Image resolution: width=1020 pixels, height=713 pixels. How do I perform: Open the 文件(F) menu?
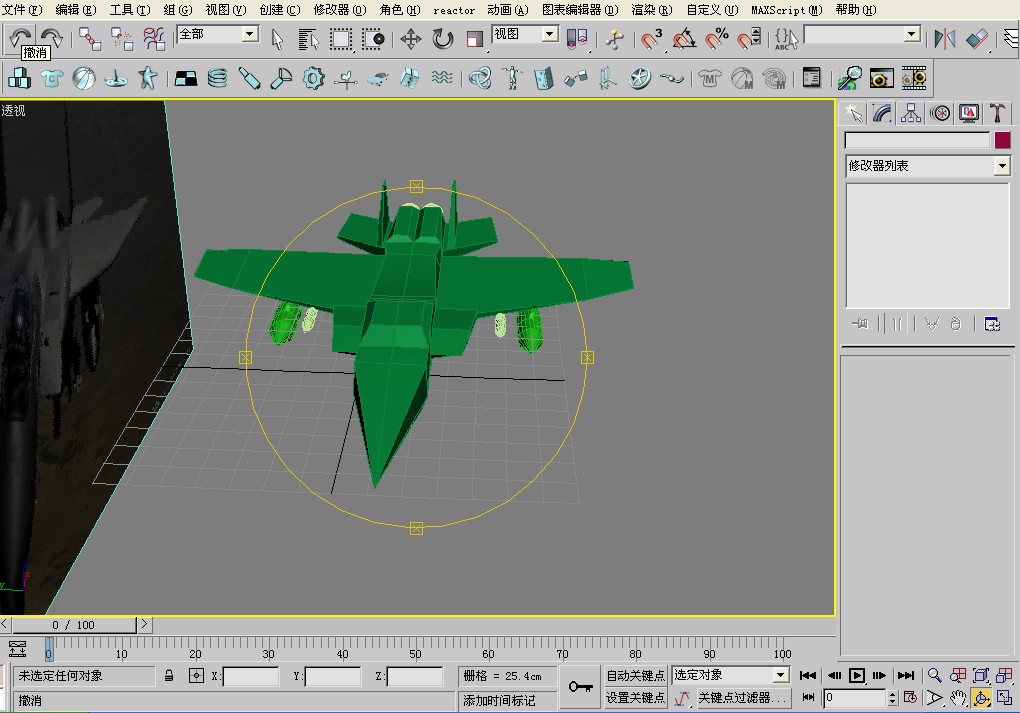[x=21, y=10]
